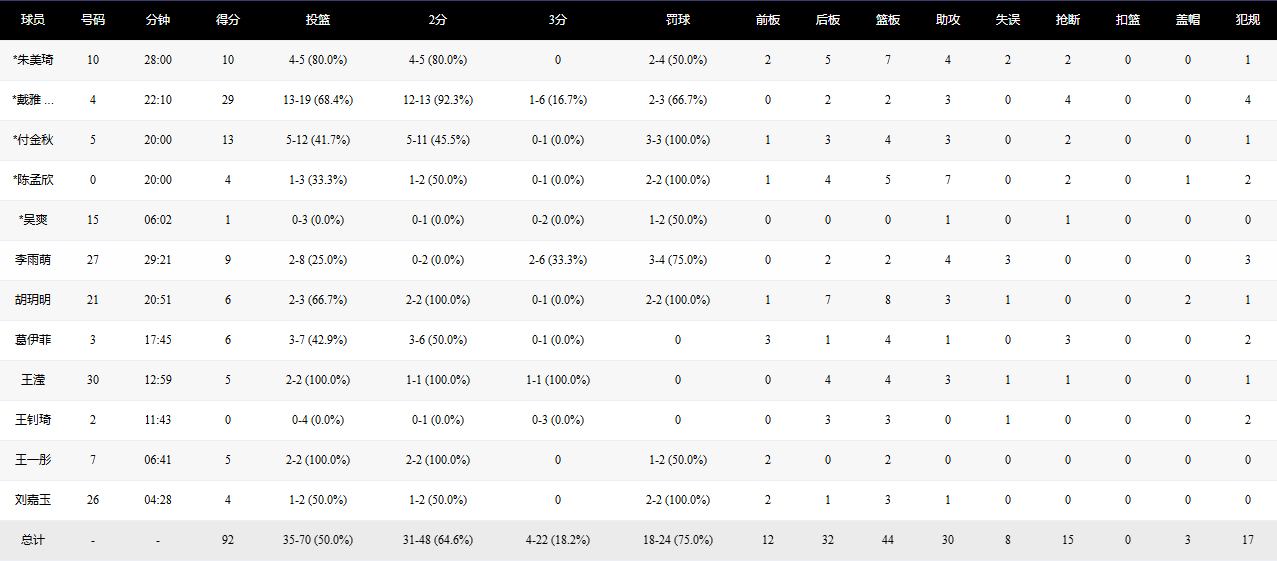Click the 总计 row label
1277x561 pixels.
click(33, 540)
